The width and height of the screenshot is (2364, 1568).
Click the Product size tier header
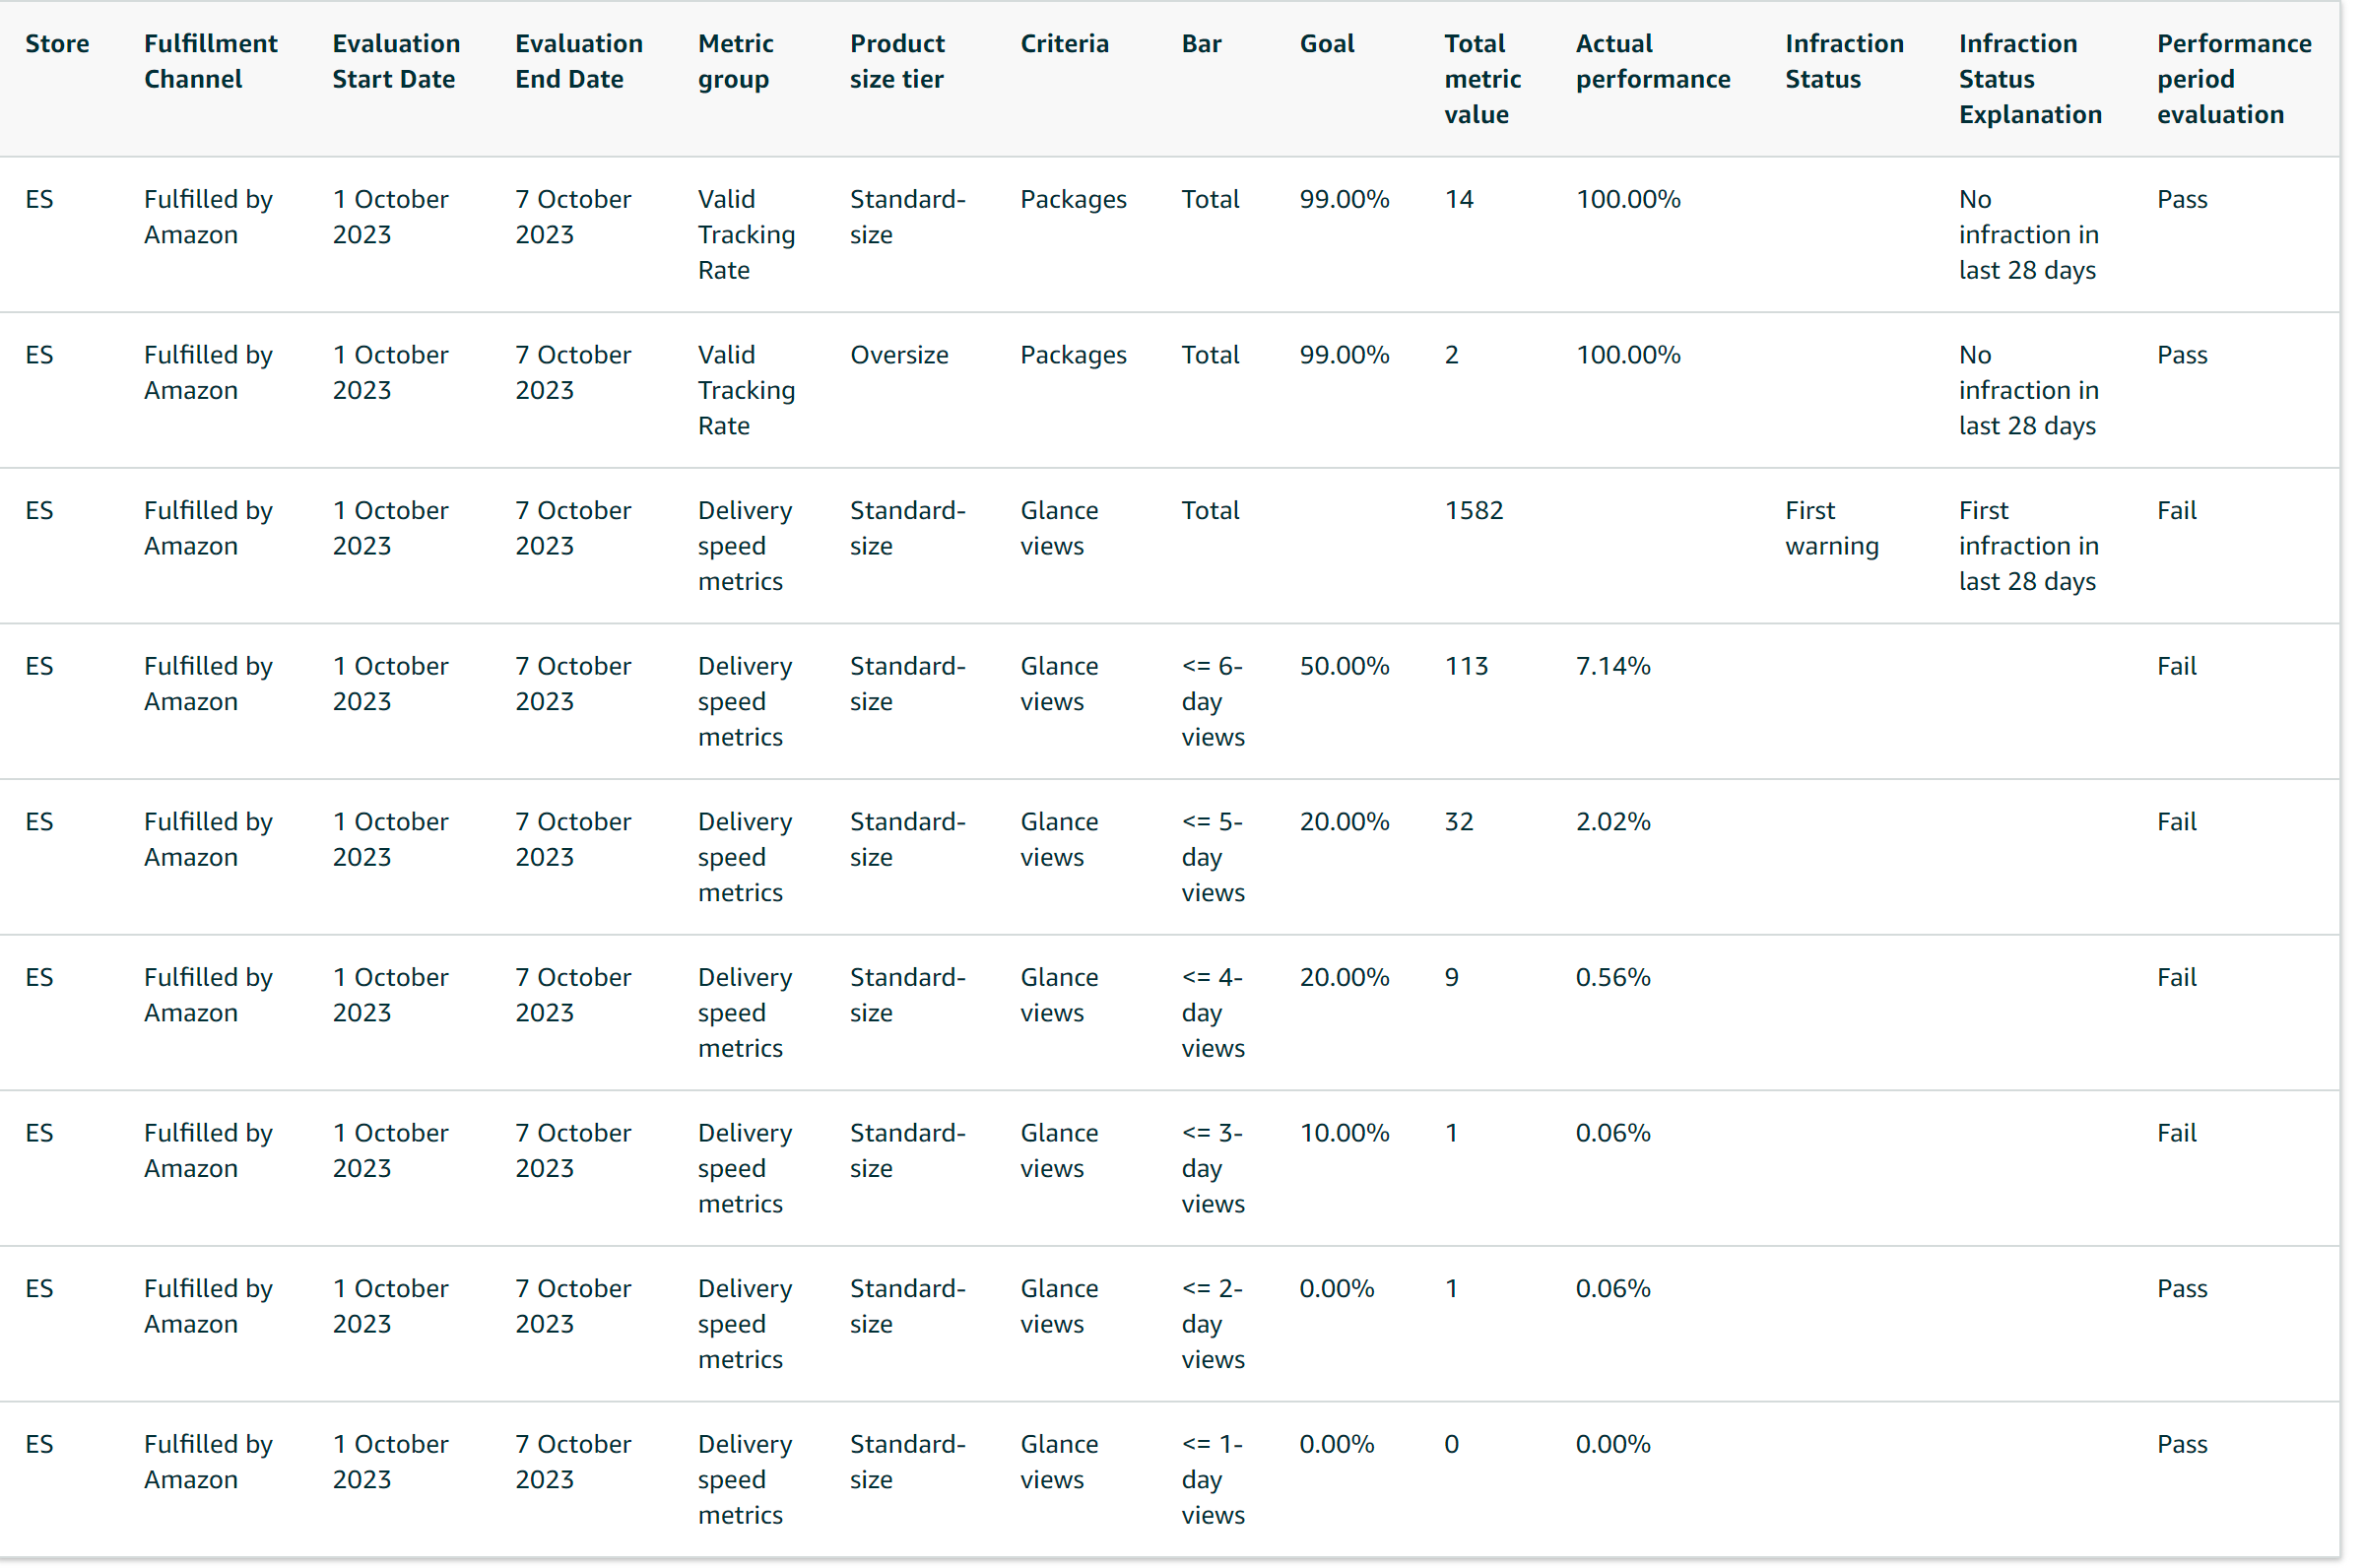coord(897,61)
